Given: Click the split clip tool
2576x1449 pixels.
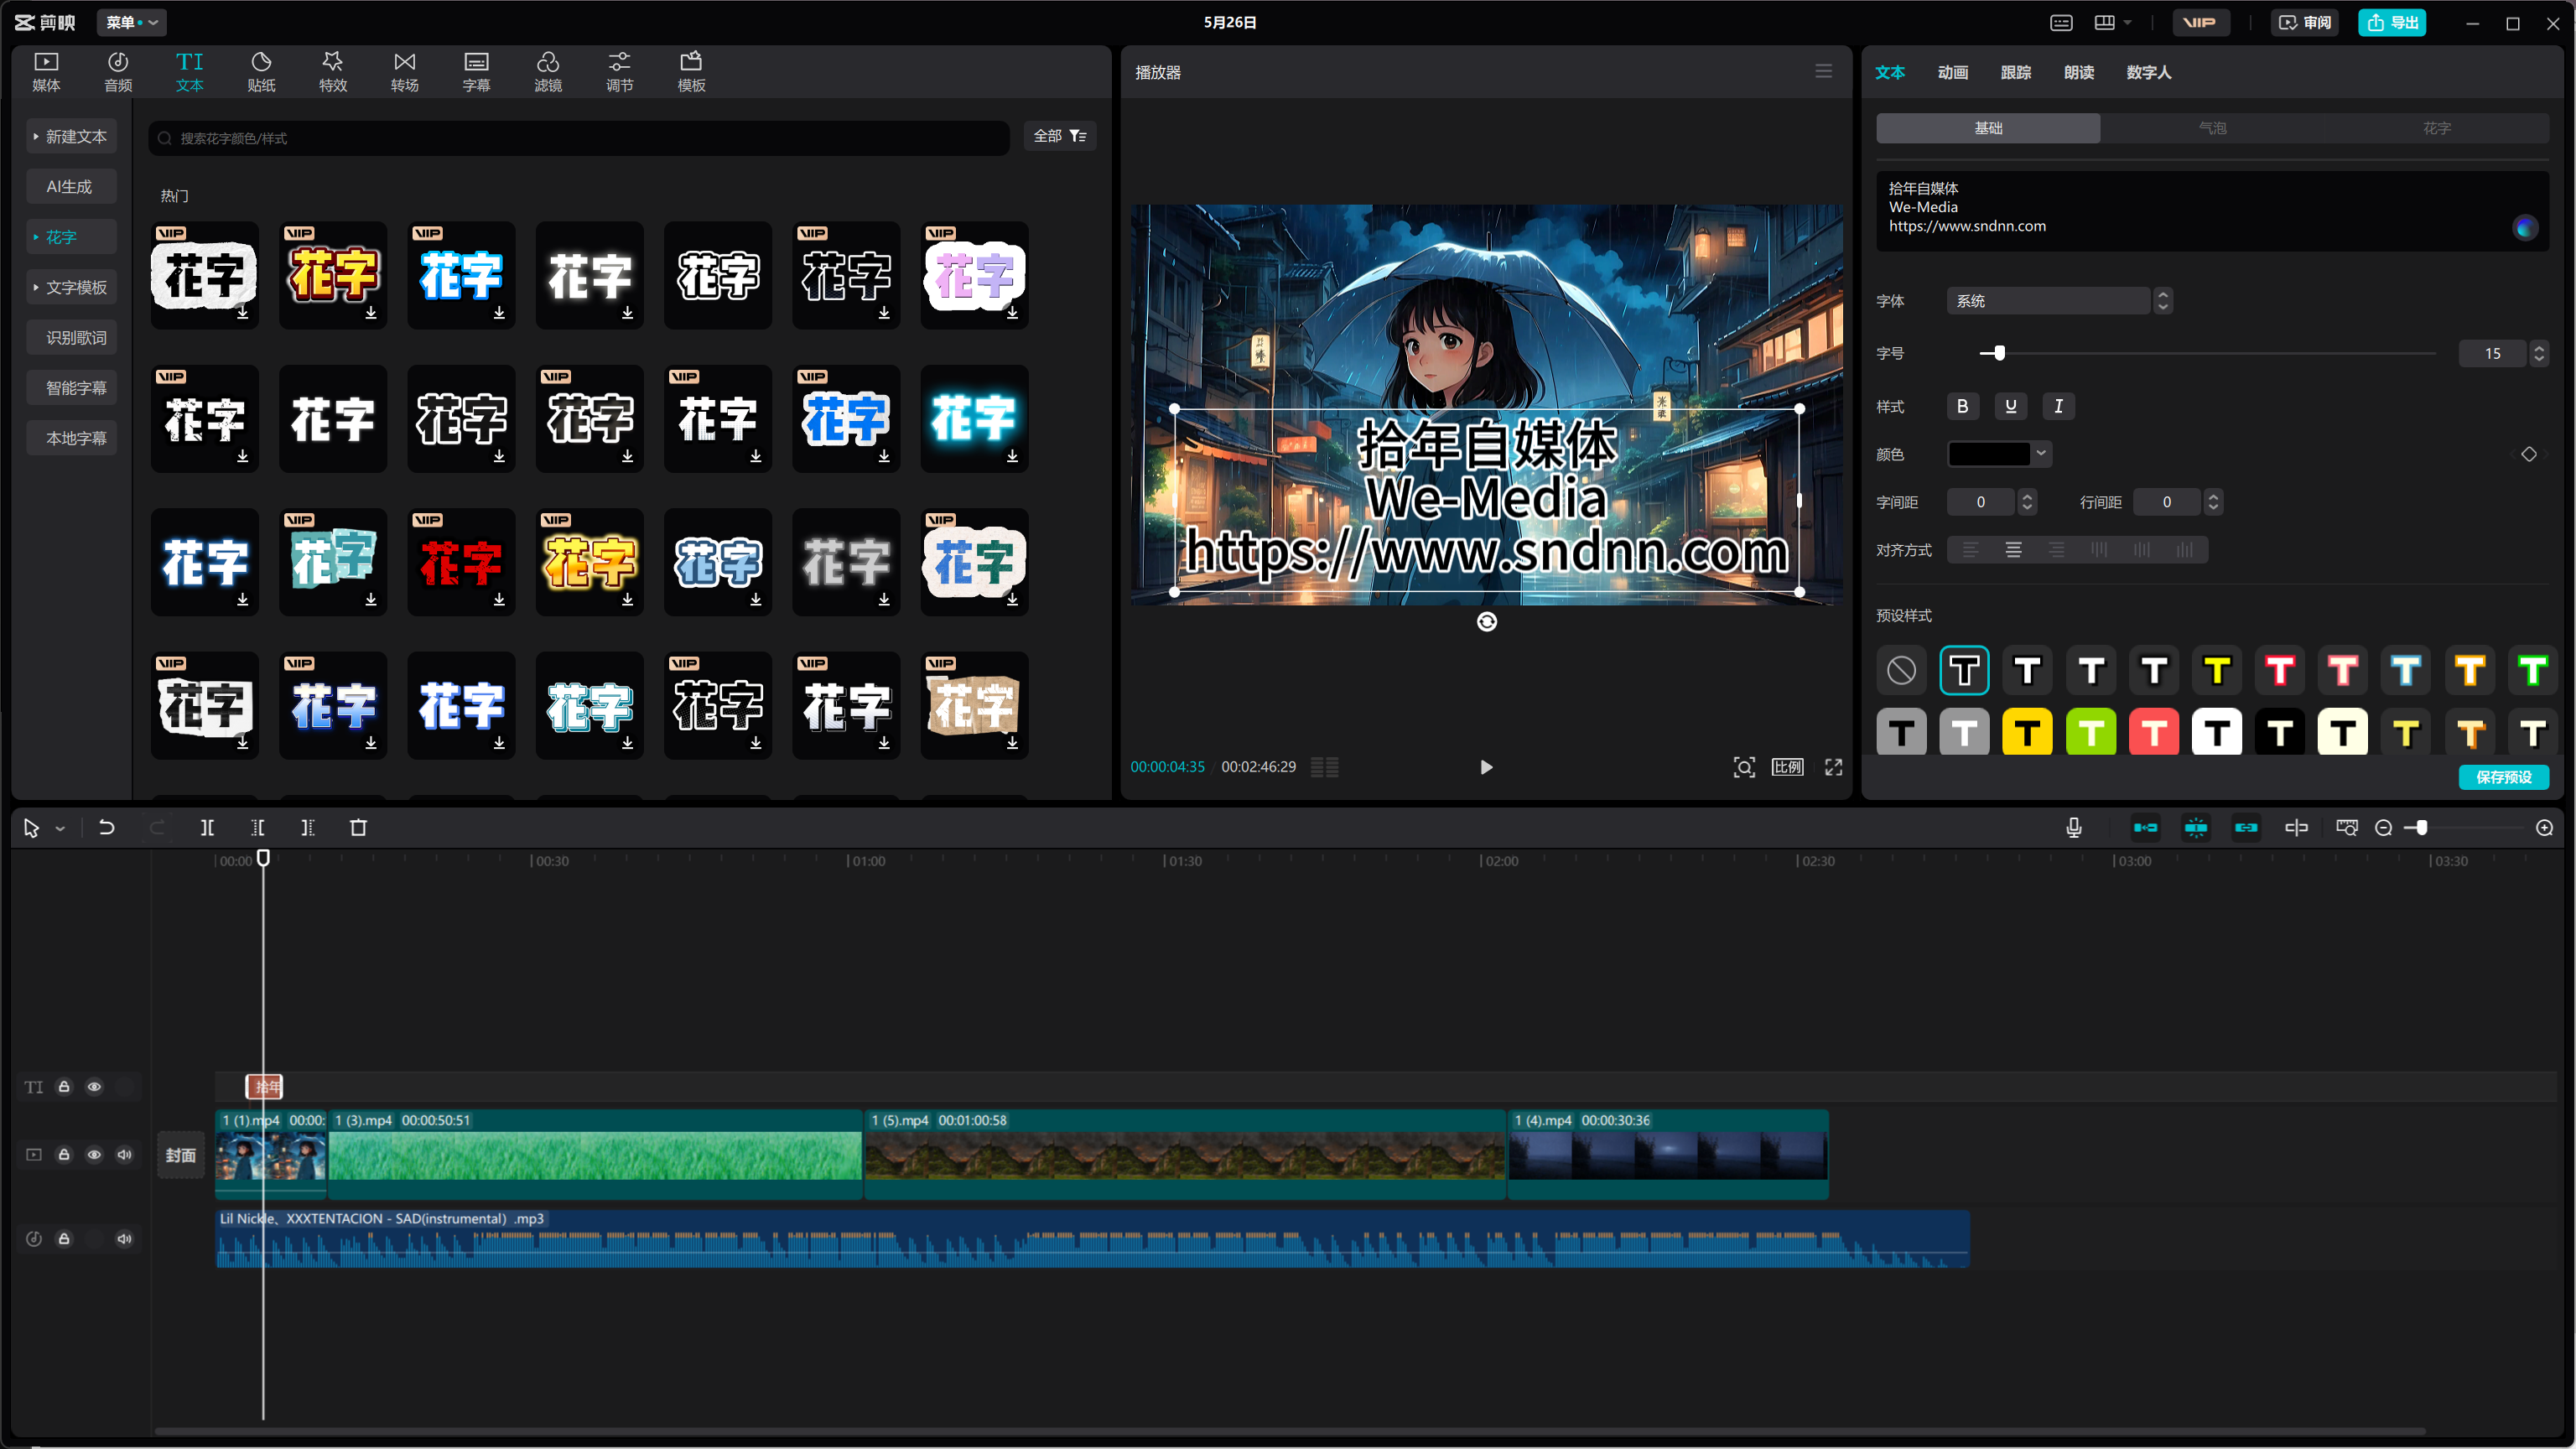Looking at the screenshot, I should pyautogui.click(x=207, y=827).
